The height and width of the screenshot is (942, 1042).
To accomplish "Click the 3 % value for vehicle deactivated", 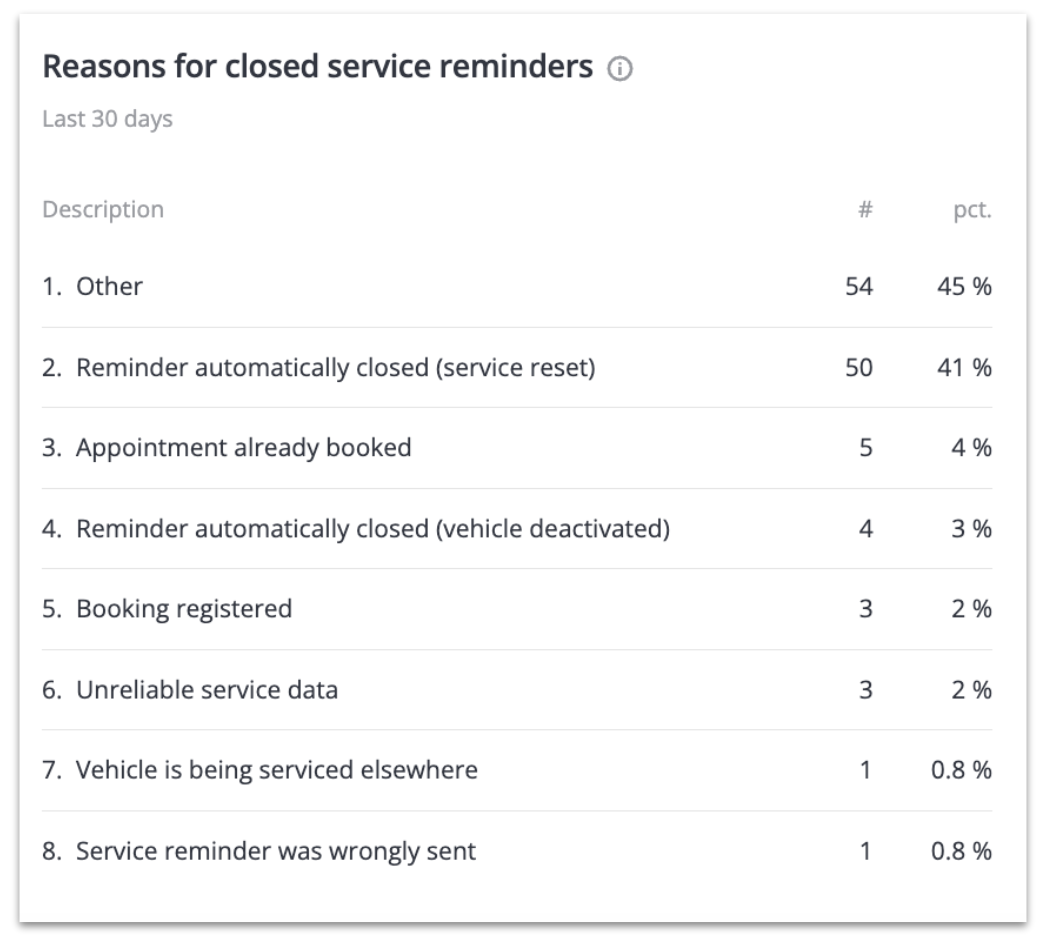I will [972, 529].
